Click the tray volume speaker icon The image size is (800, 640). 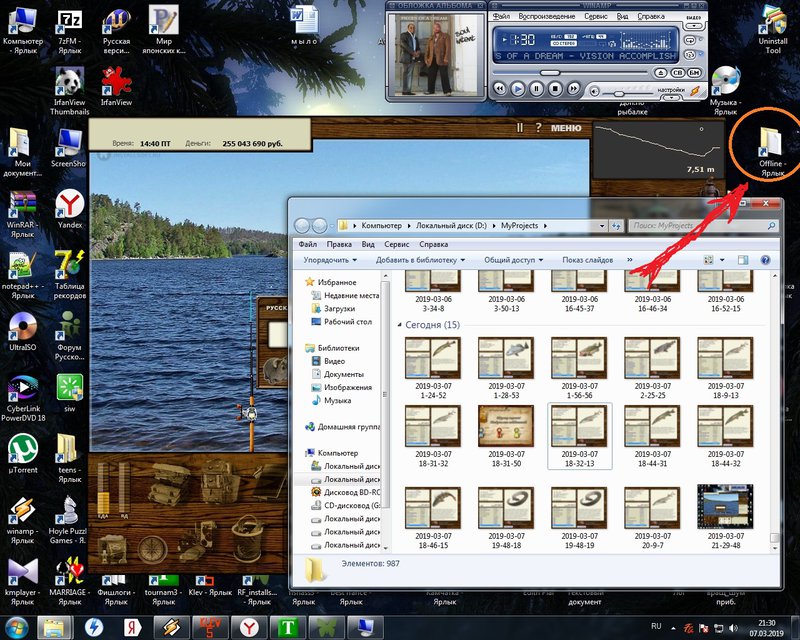733,628
